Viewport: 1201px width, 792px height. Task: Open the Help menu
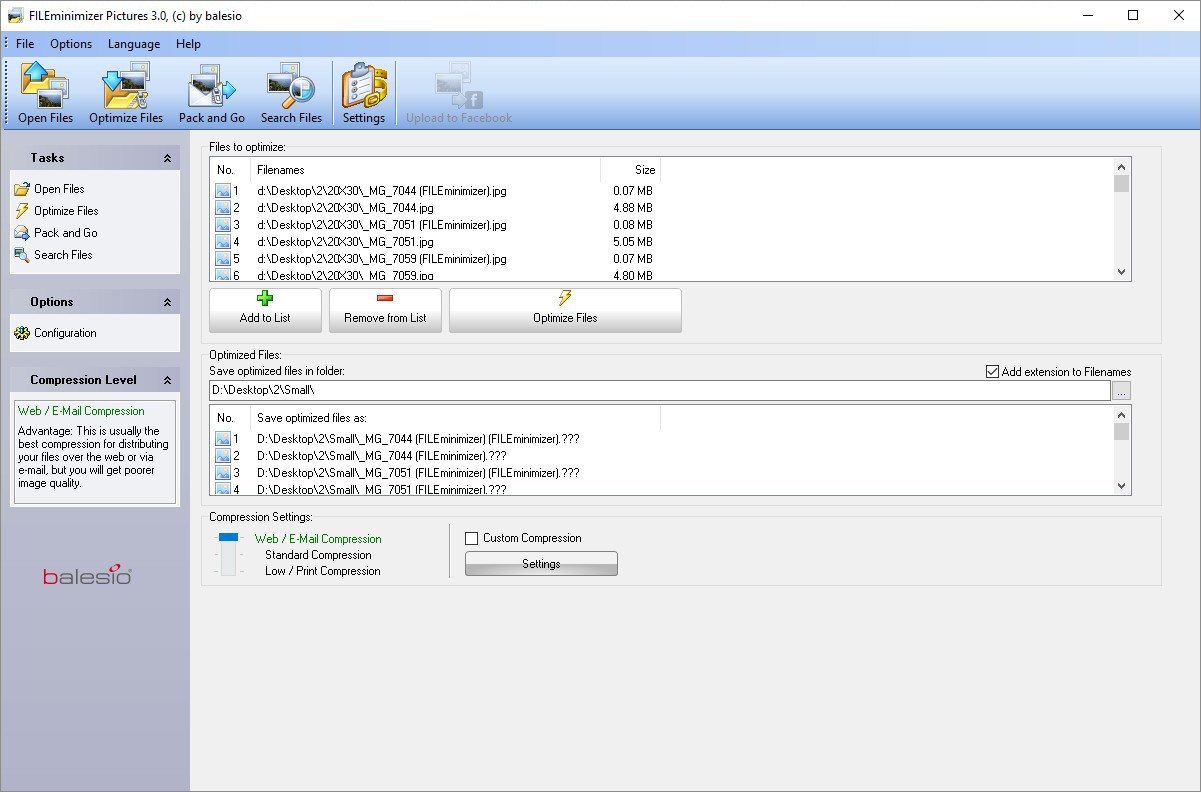click(188, 44)
